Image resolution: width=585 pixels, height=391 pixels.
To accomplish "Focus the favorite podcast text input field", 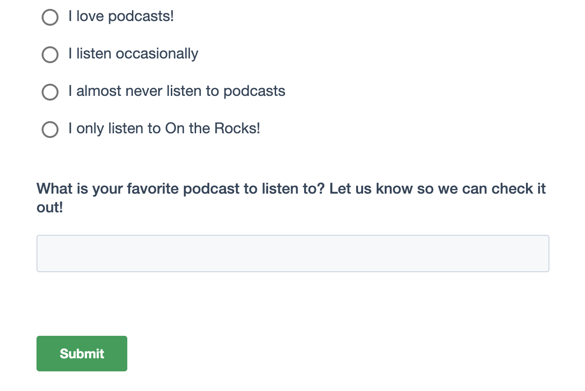I will (292, 253).
